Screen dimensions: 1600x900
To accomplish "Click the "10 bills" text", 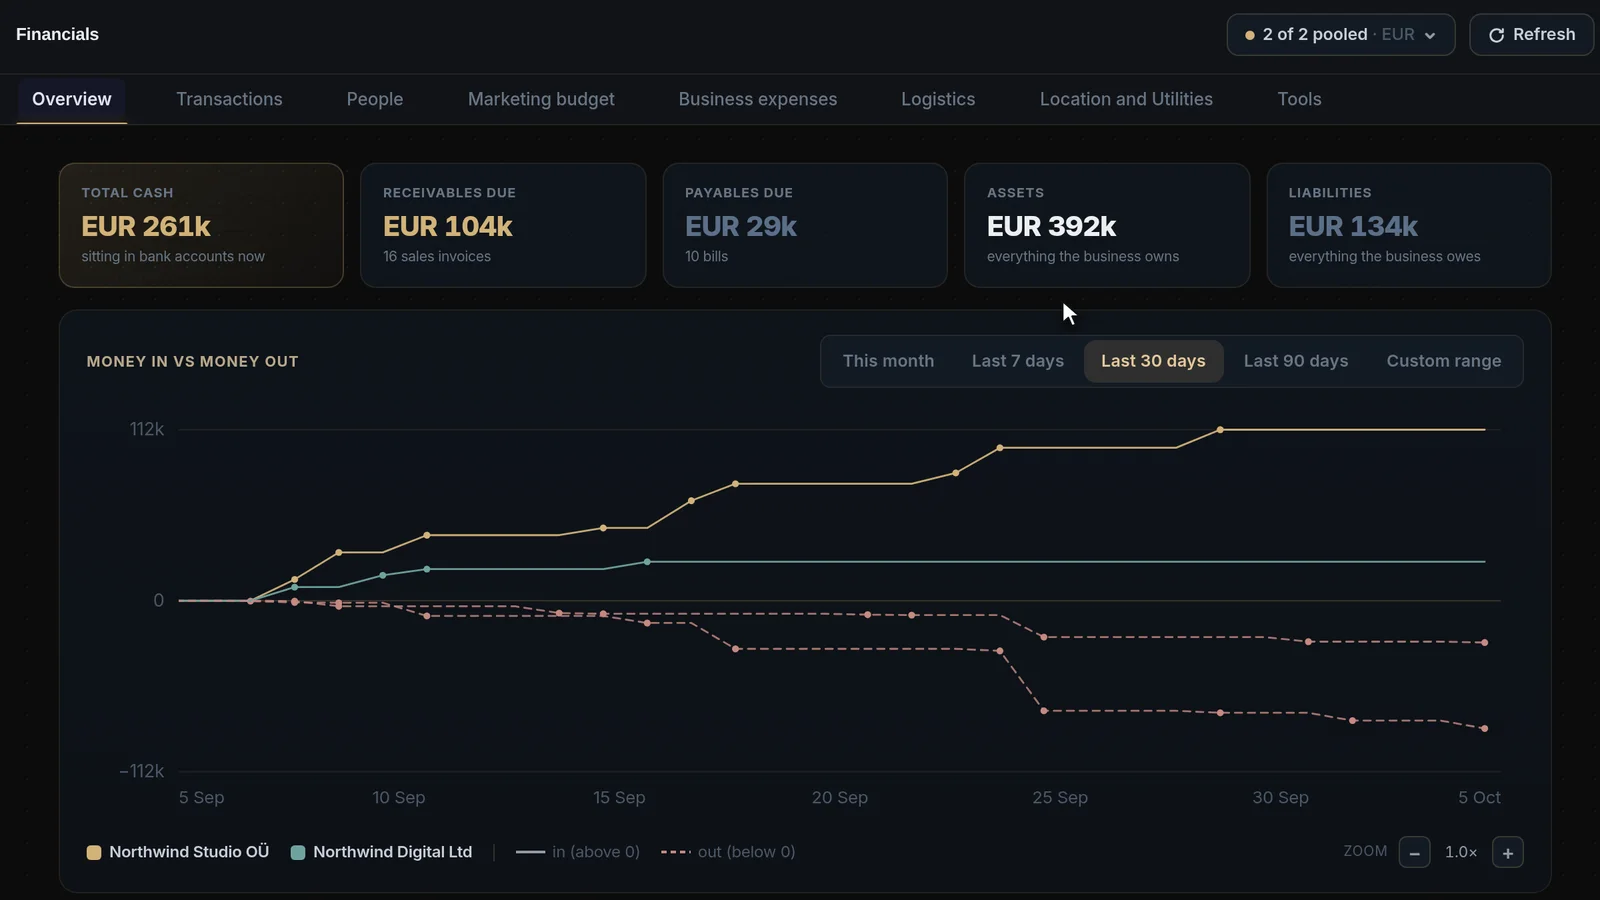I will coord(706,257).
